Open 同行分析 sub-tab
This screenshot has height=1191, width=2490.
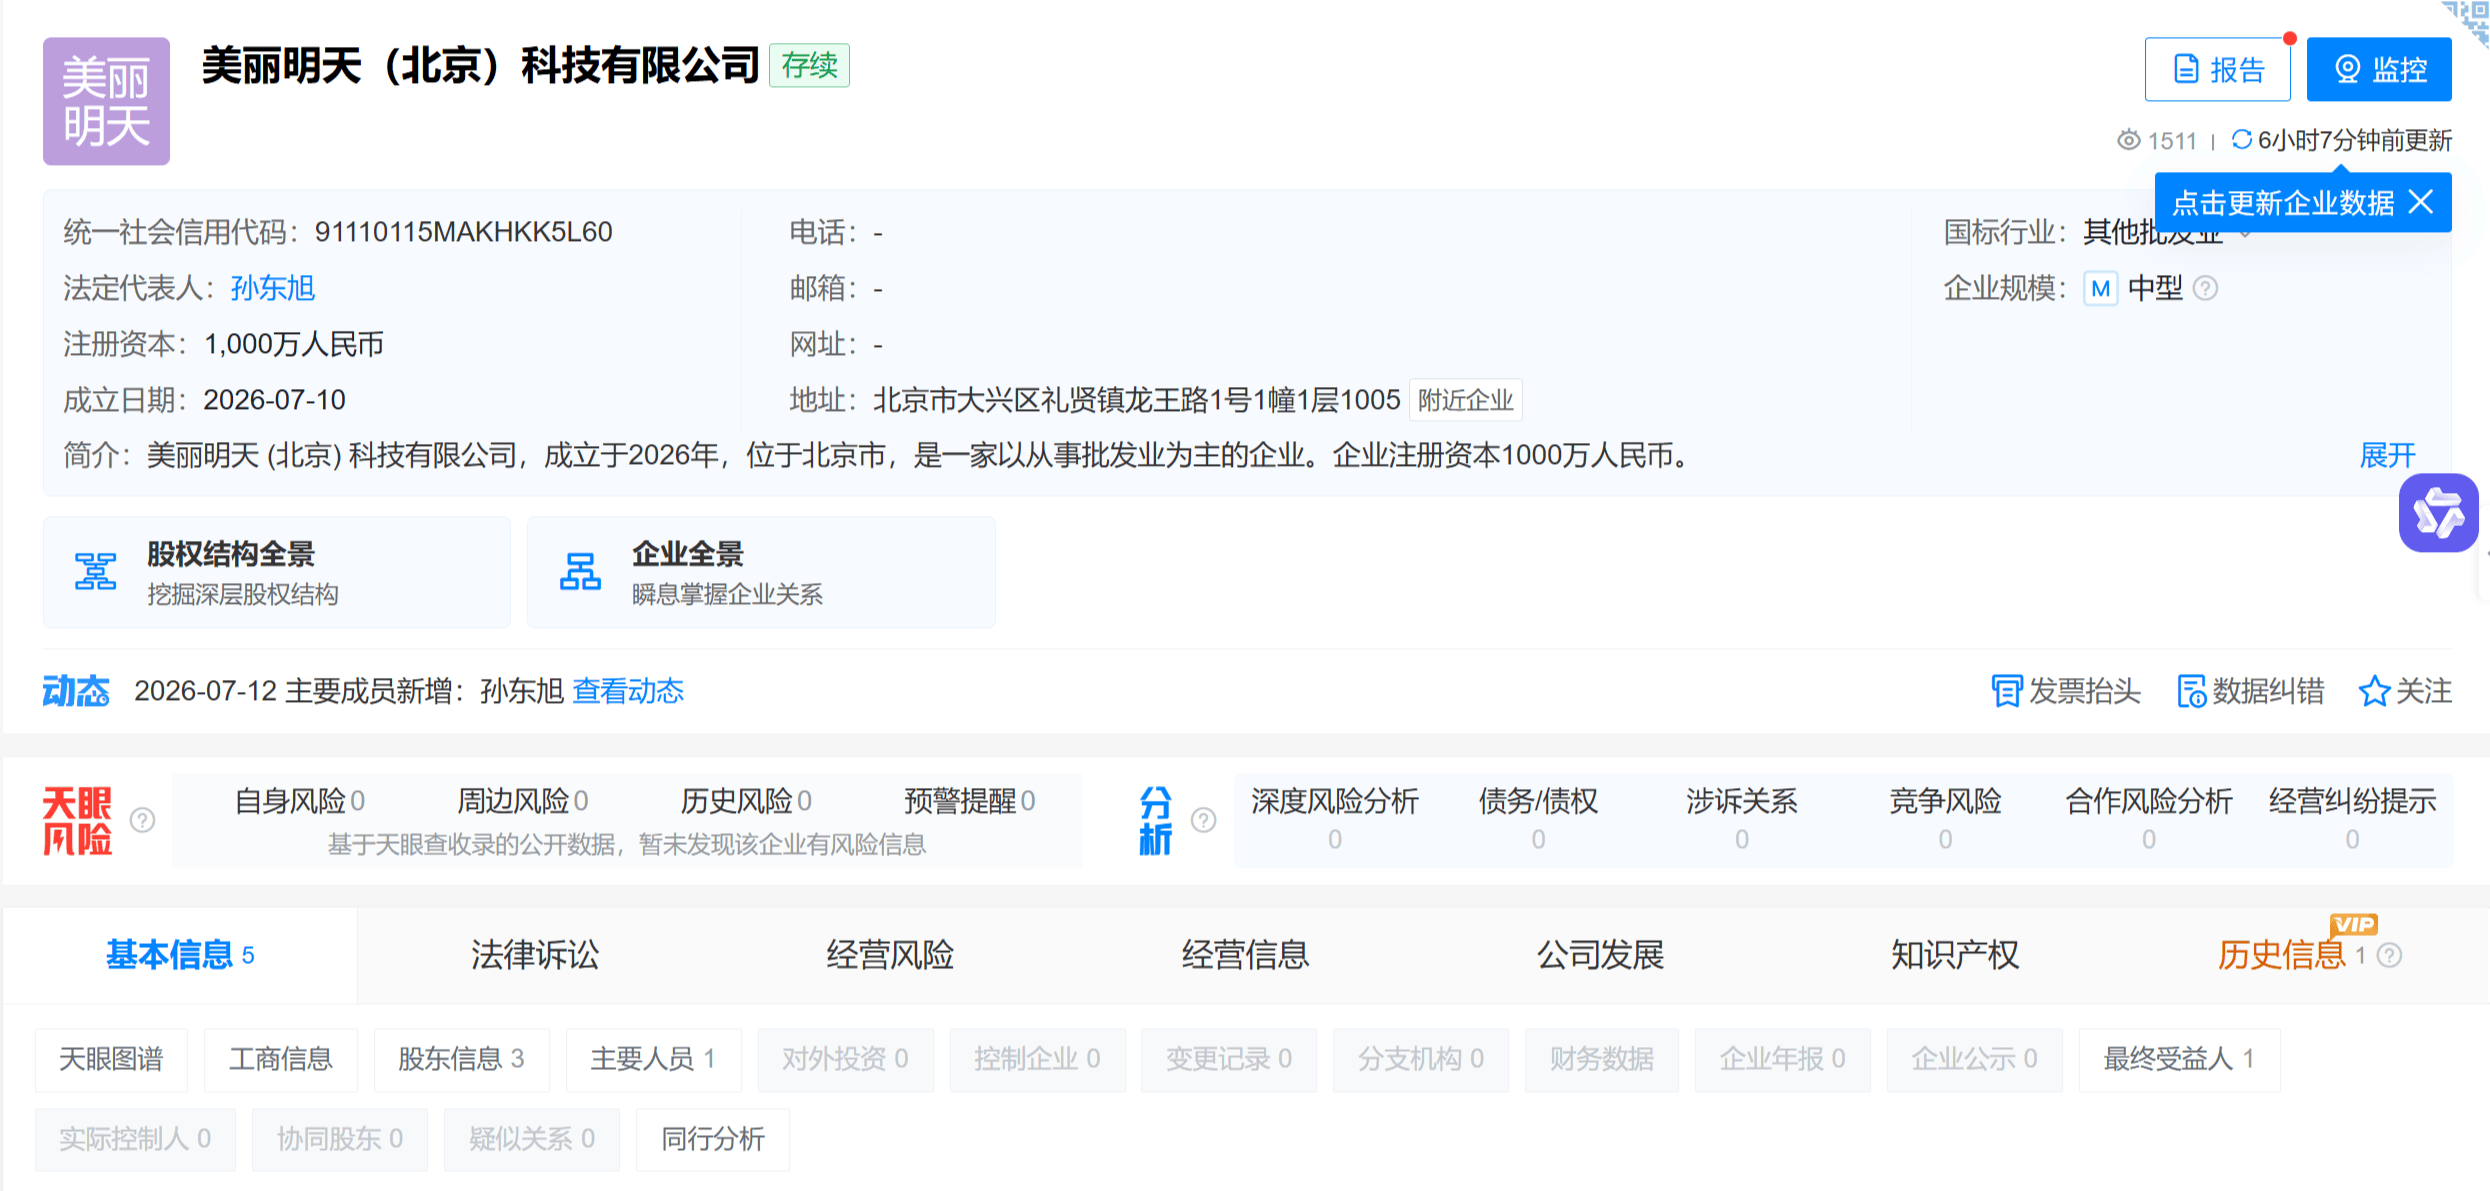click(713, 1139)
